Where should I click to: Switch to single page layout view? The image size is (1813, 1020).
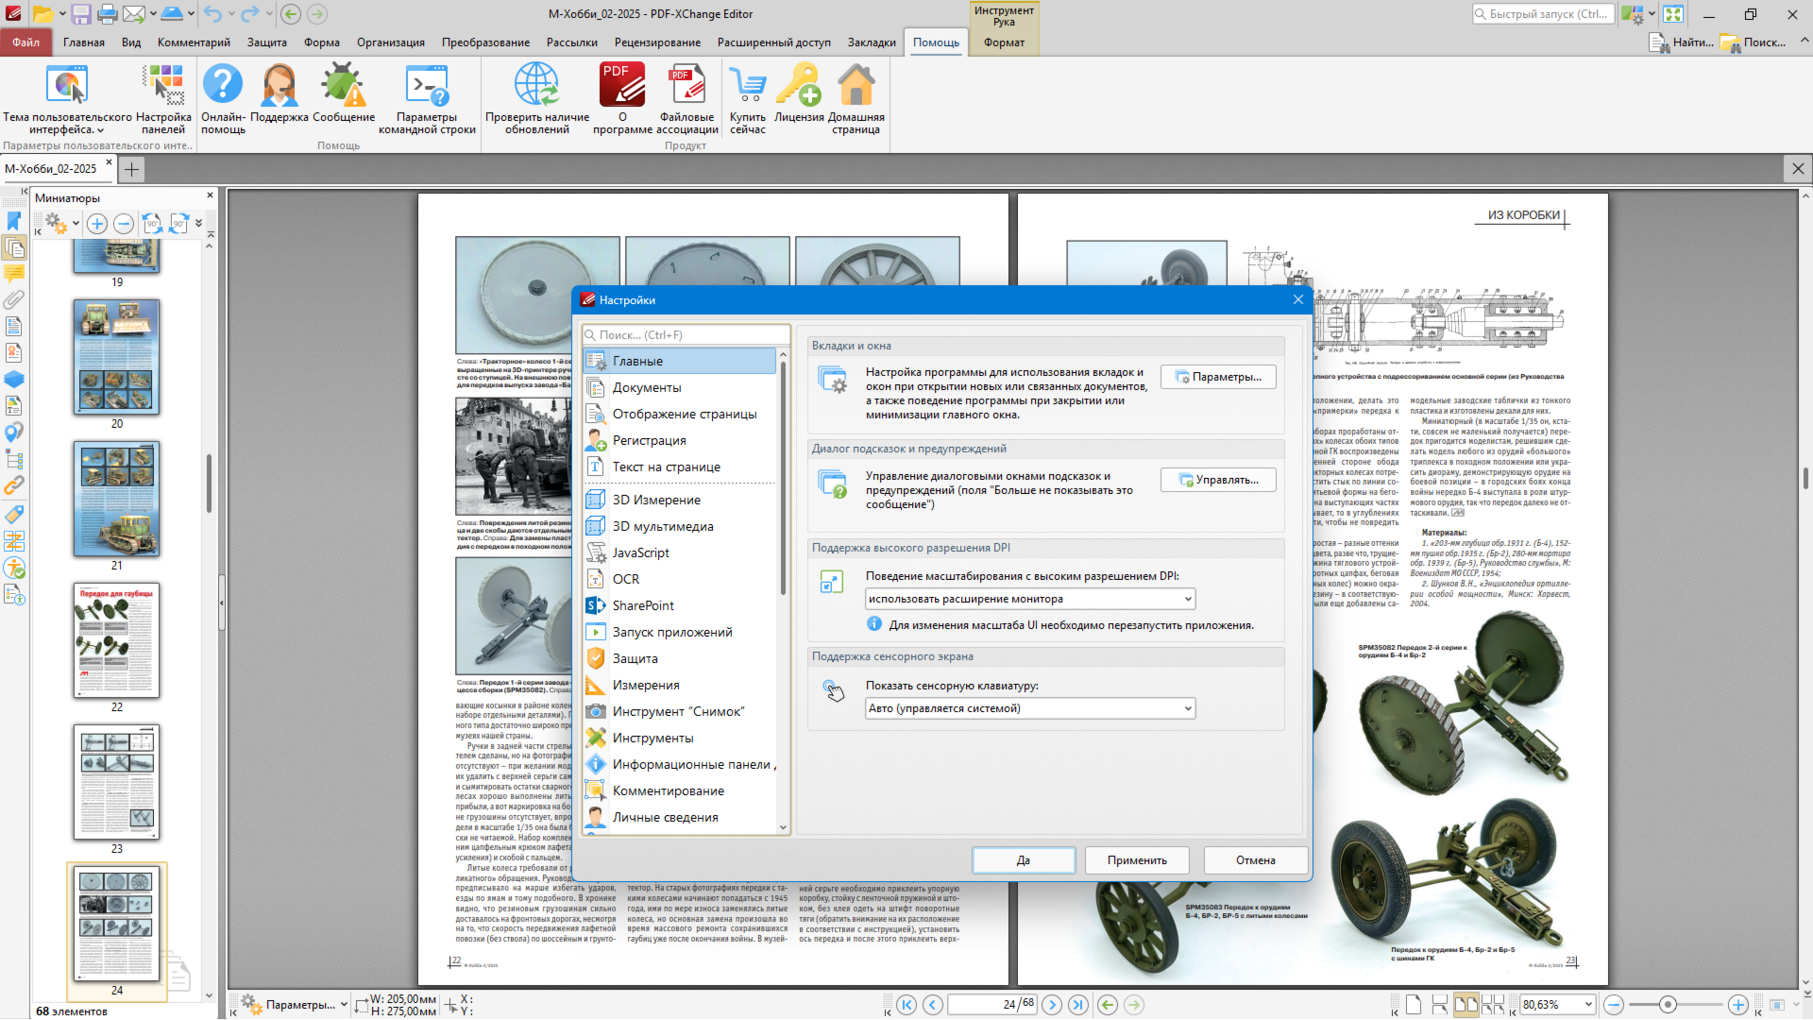coord(1413,1004)
